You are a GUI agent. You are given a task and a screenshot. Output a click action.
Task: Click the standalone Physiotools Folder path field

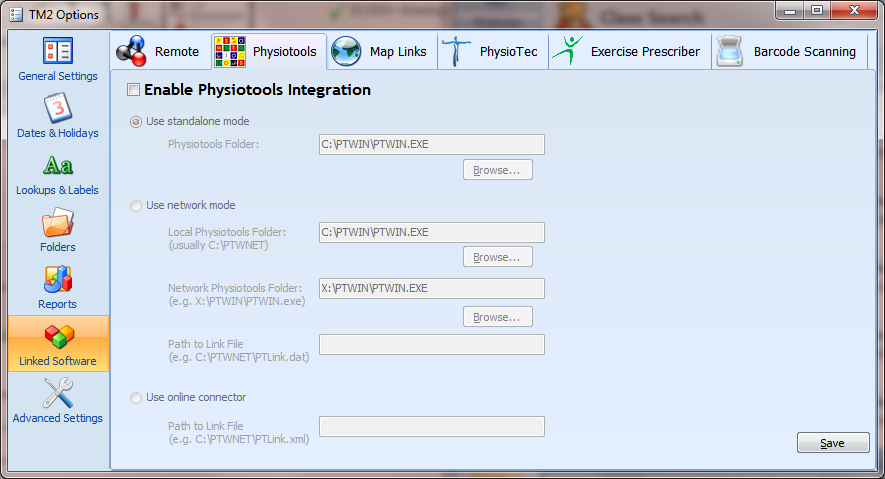click(432, 144)
